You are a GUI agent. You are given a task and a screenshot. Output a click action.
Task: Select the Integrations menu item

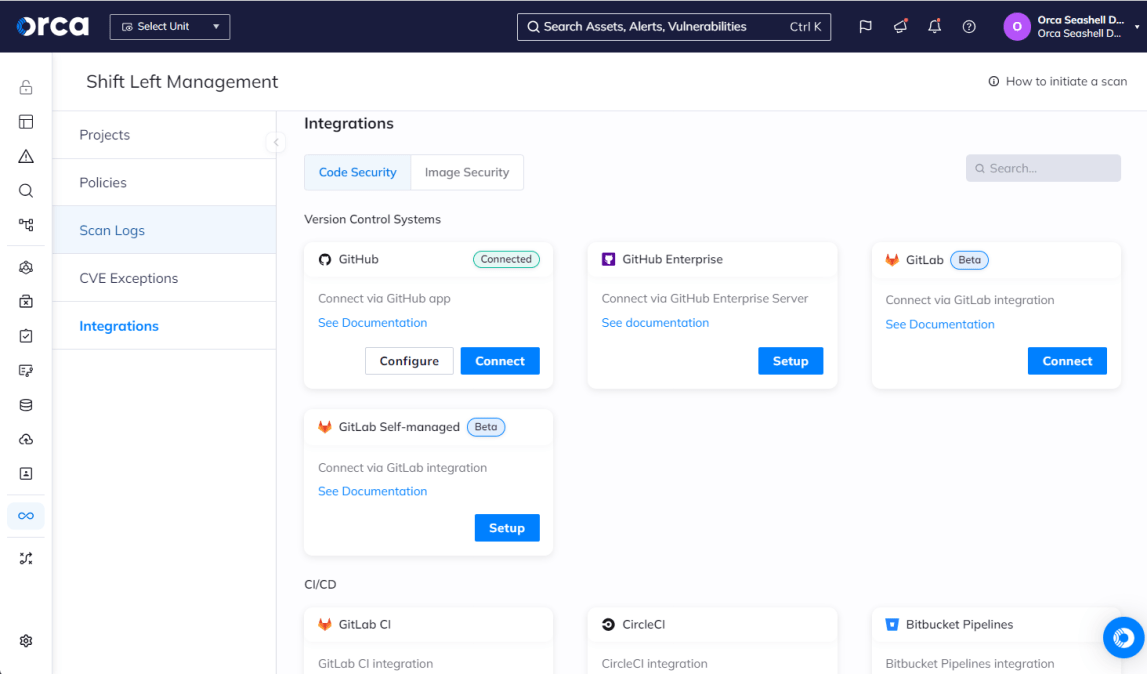pyautogui.click(x=164, y=326)
